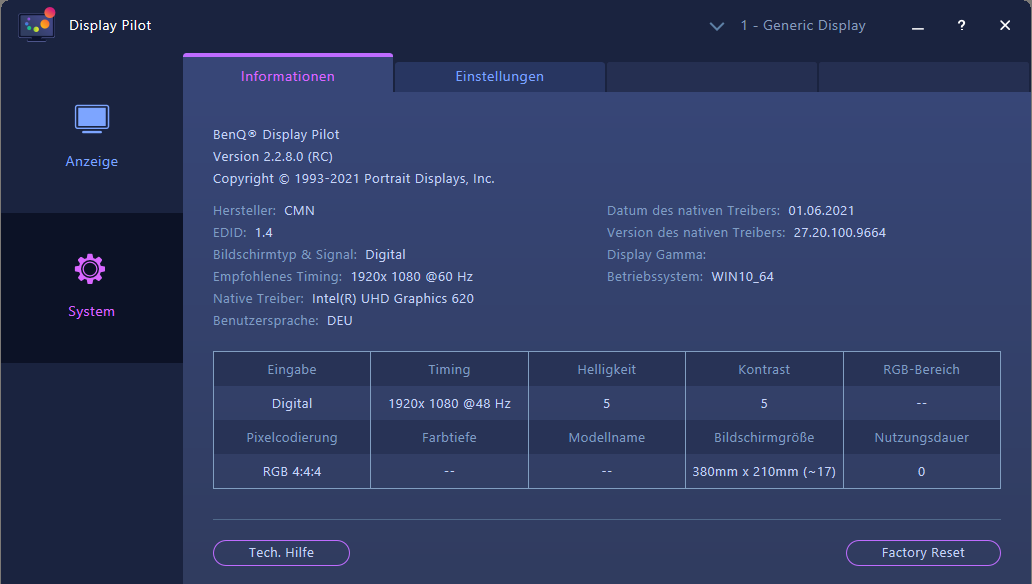Open the Anzeige monitor icon section
The width and height of the screenshot is (1032, 584).
pyautogui.click(x=91, y=119)
